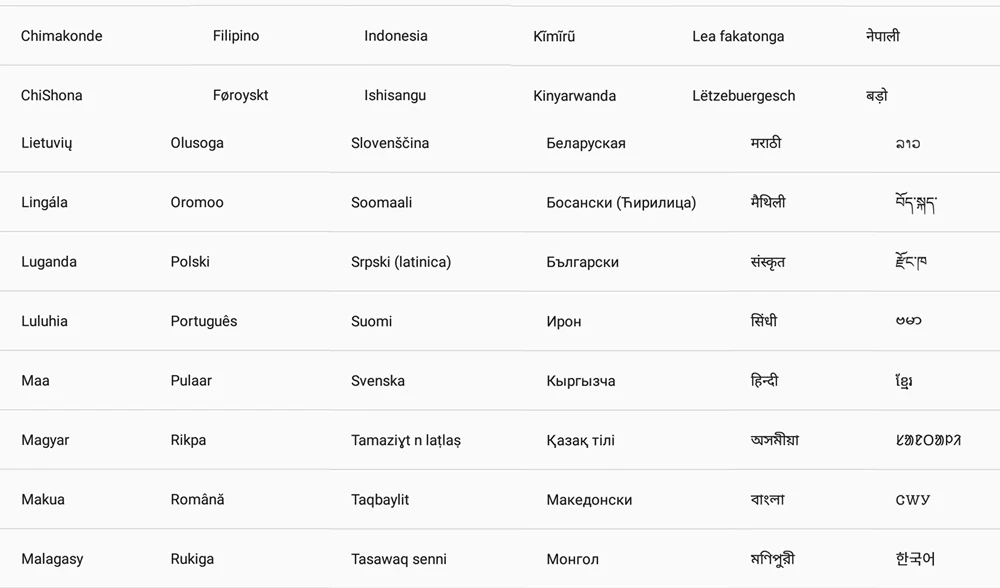This screenshot has height=588, width=1000.
Task: Choose Slovenščina as the language
Action: pyautogui.click(x=390, y=142)
